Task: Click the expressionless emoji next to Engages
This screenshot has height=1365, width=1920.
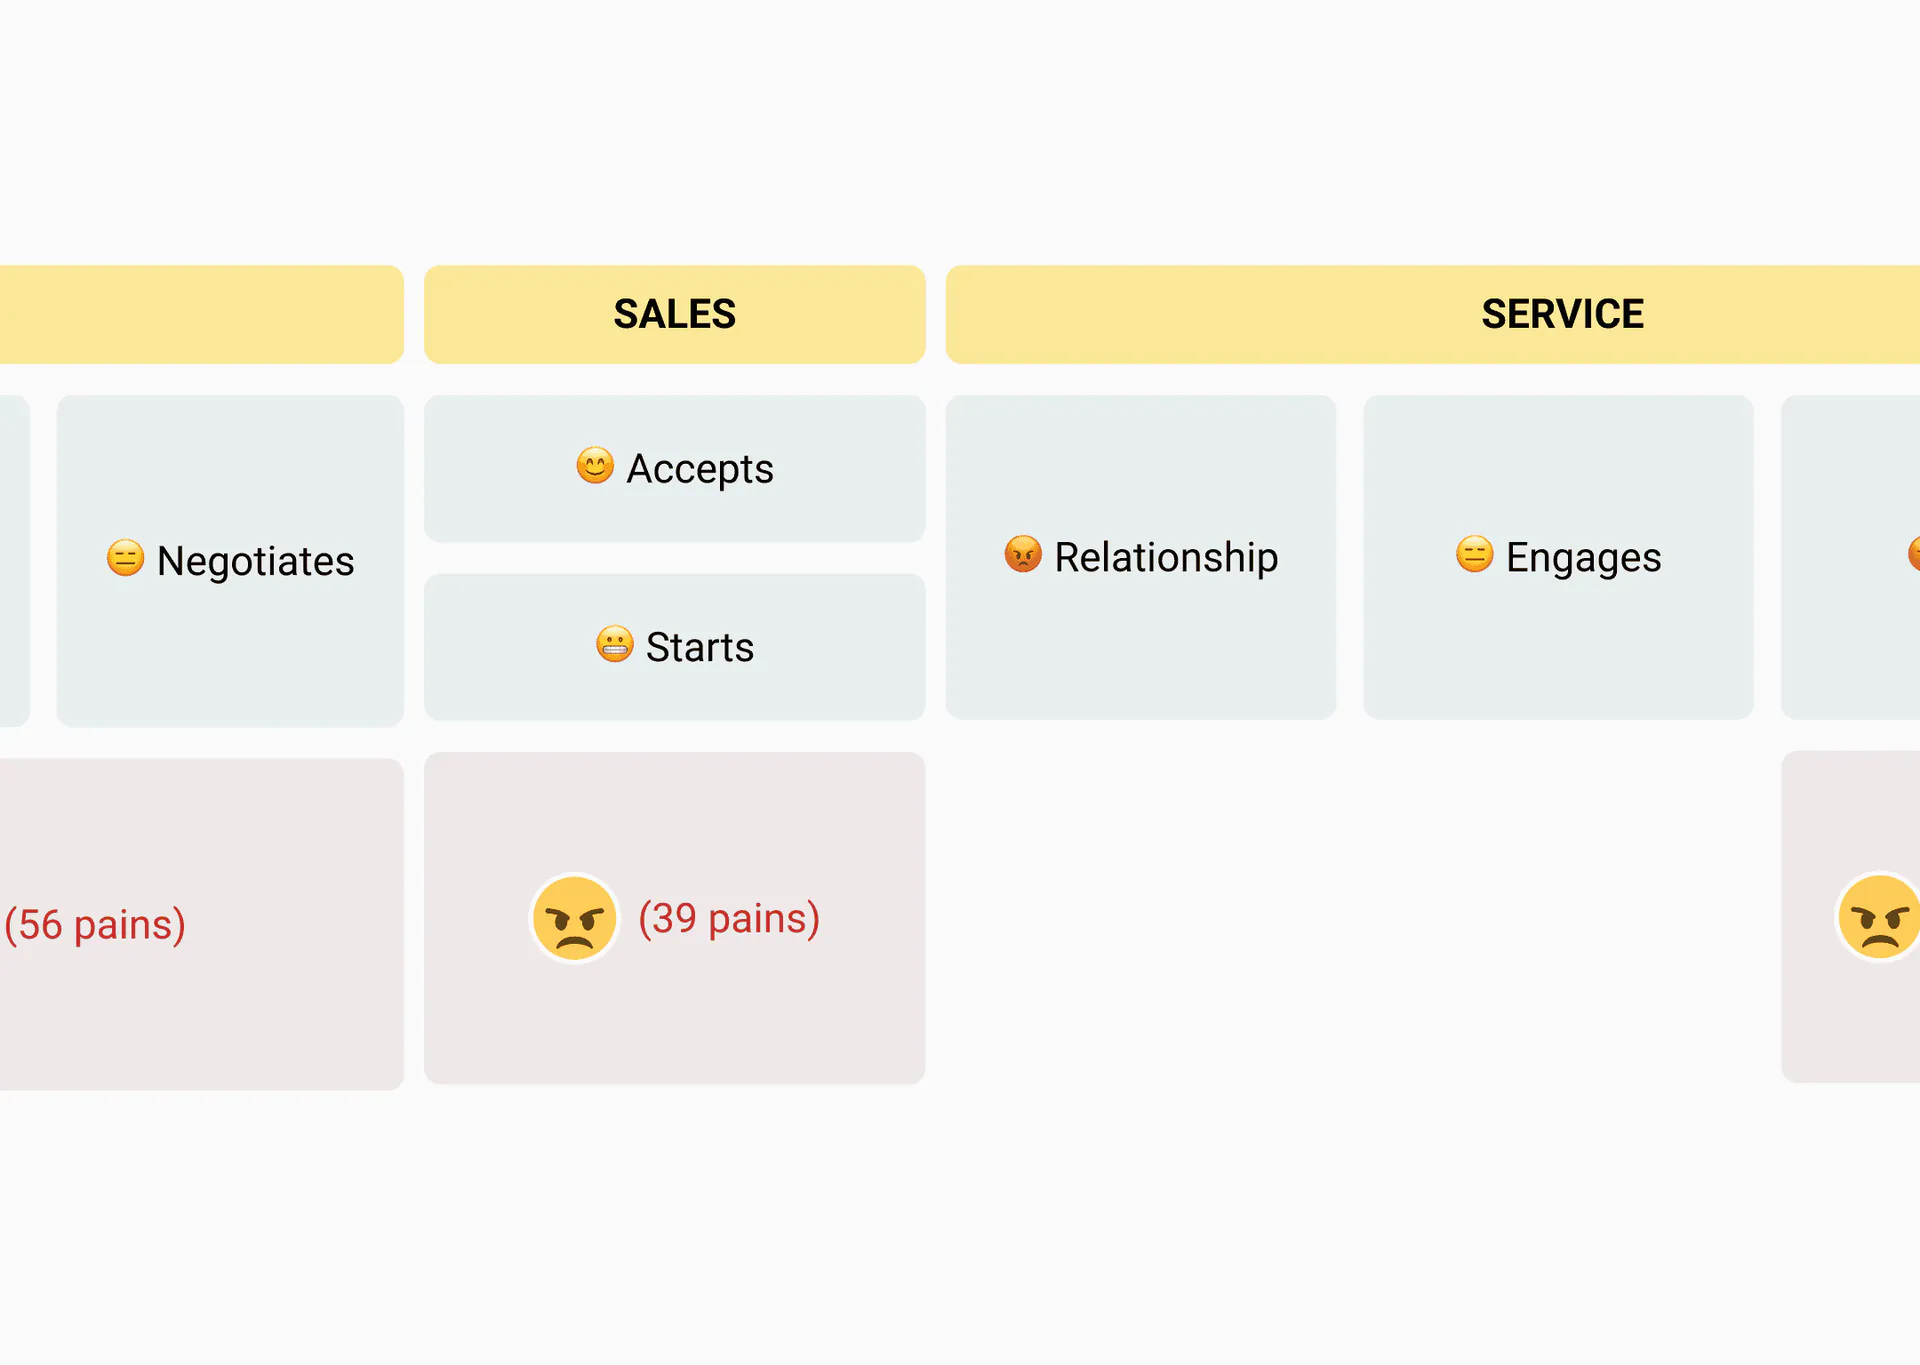Action: (1474, 554)
